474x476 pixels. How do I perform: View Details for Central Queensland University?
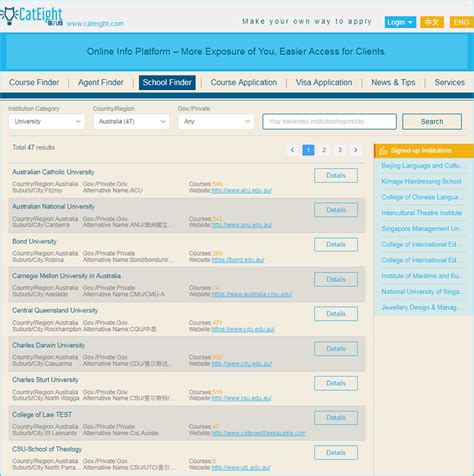pos(336,314)
